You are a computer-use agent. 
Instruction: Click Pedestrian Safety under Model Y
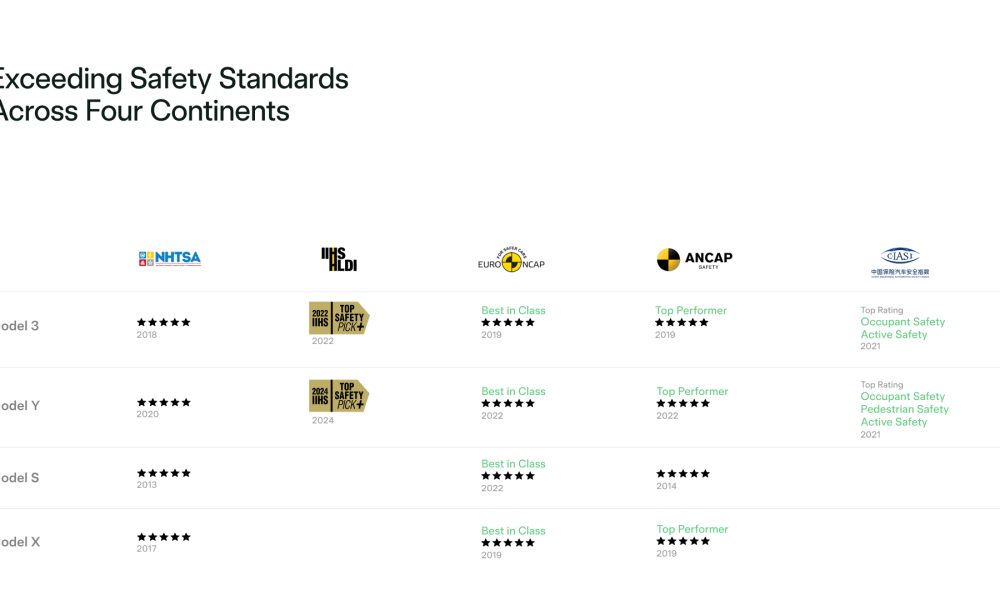904,409
